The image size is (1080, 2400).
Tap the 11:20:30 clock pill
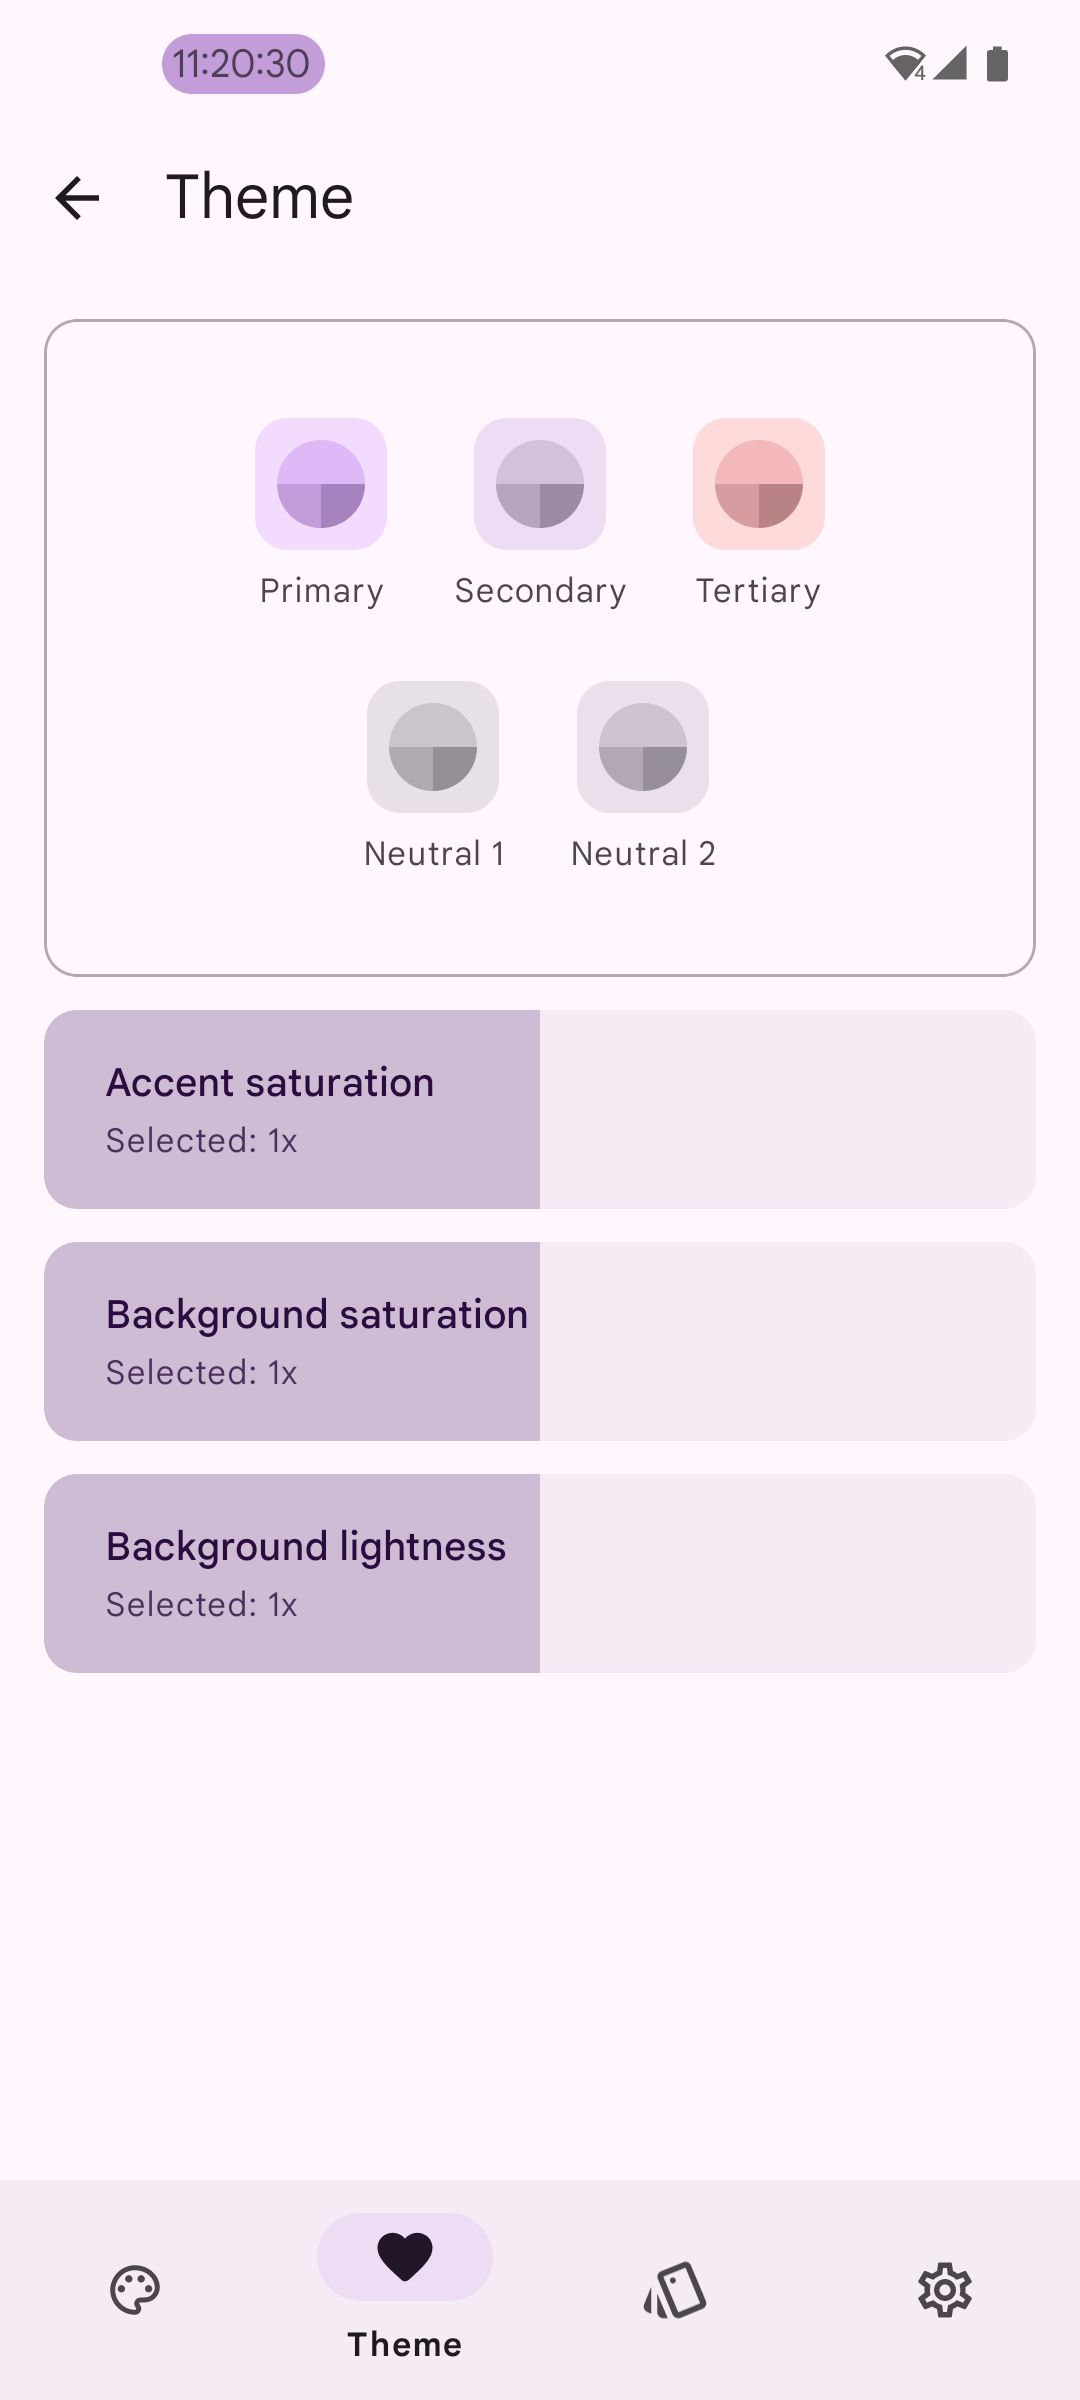pyautogui.click(x=243, y=64)
